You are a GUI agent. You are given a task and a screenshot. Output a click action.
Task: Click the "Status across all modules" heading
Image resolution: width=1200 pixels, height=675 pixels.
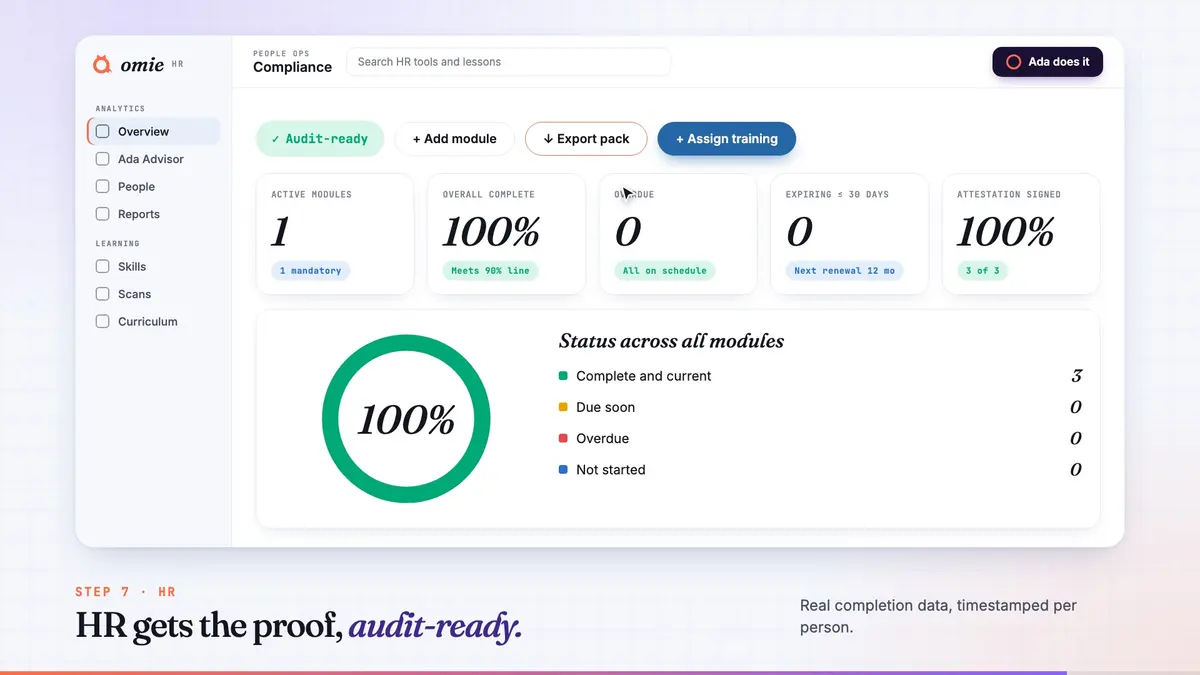click(671, 341)
